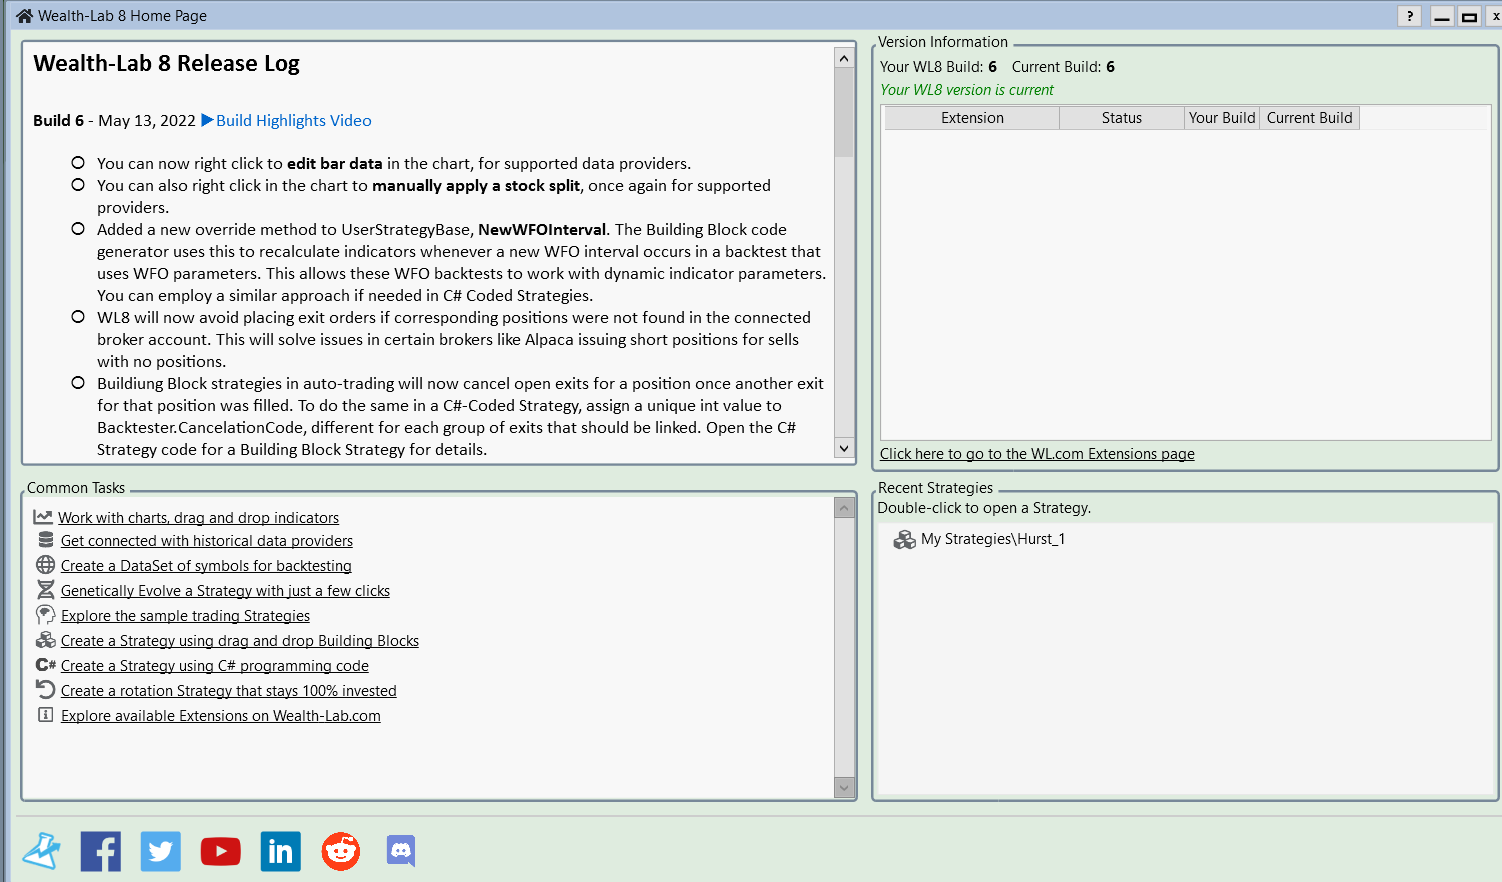Click the 'Current Build: 6' text
This screenshot has height=882, width=1502.
tap(1063, 67)
